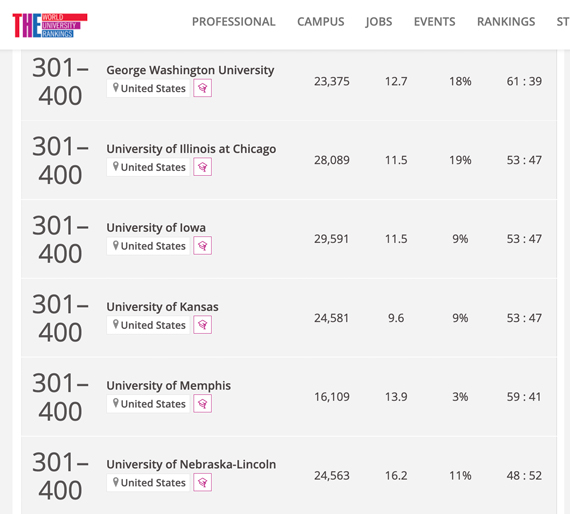Click the THE World University Rankings logo

(x=50, y=25)
